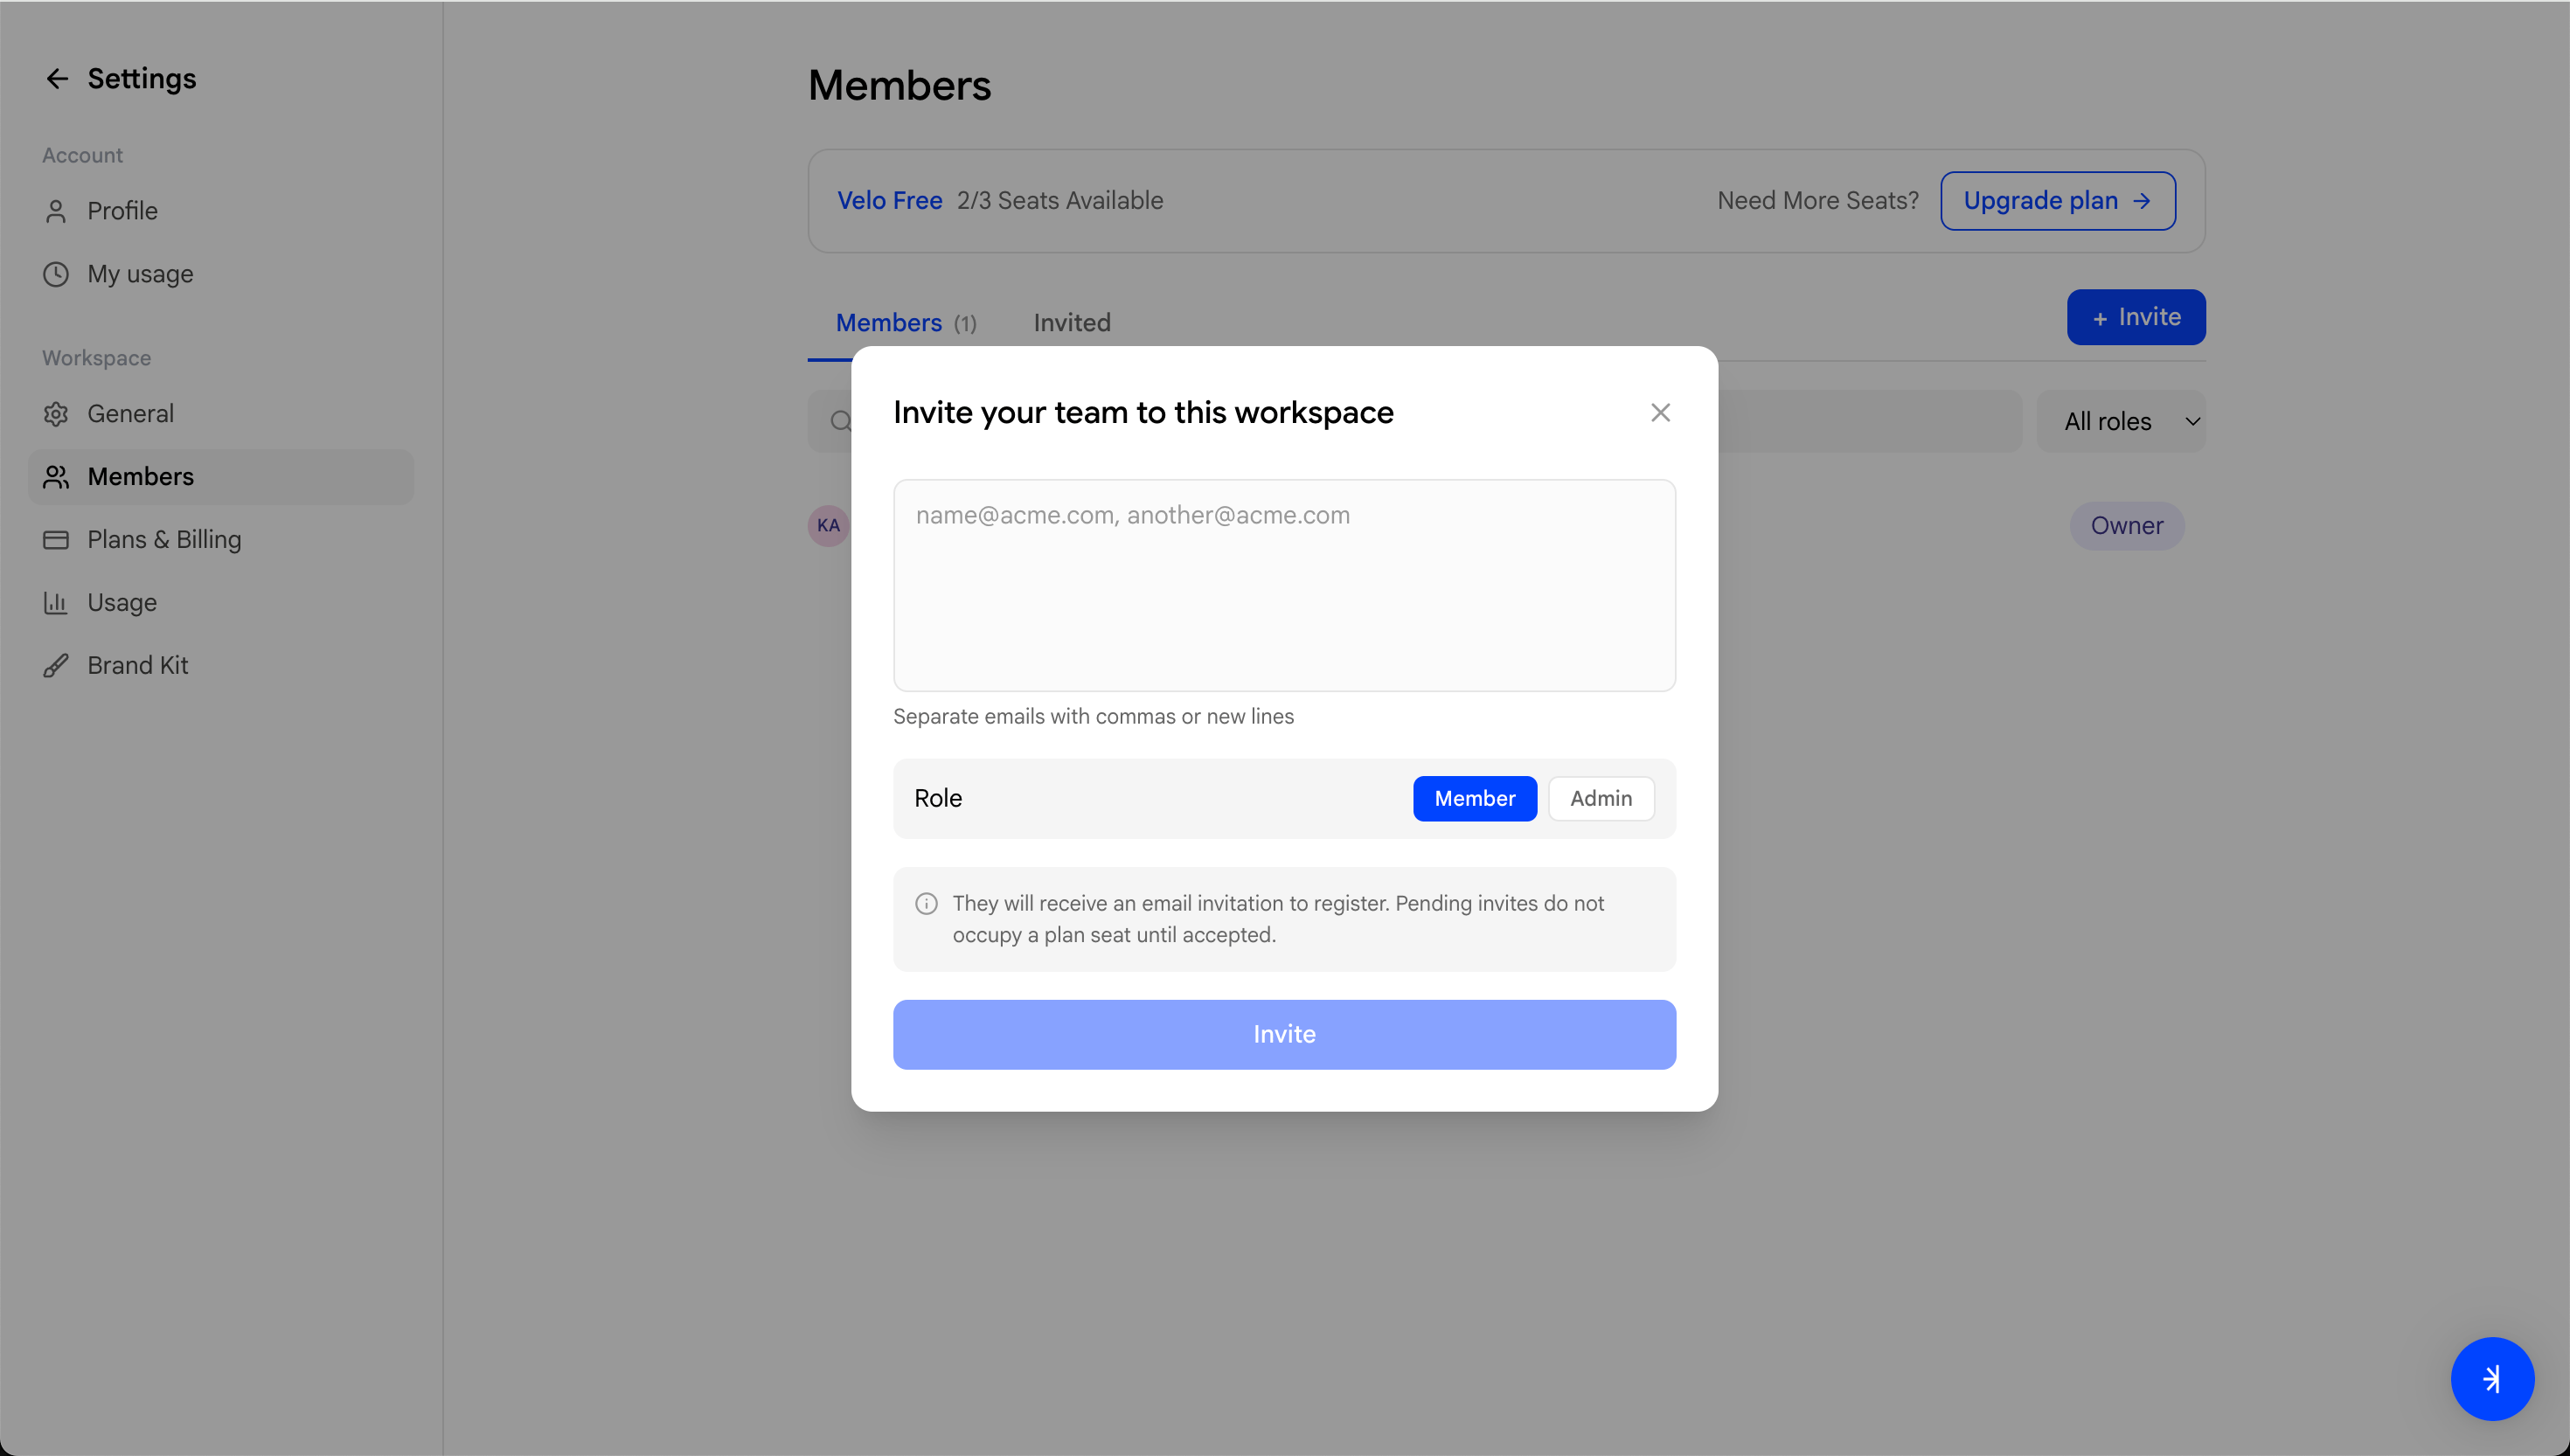This screenshot has width=2570, height=1456.
Task: Click the back arrow next to Settings
Action: pyautogui.click(x=57, y=79)
